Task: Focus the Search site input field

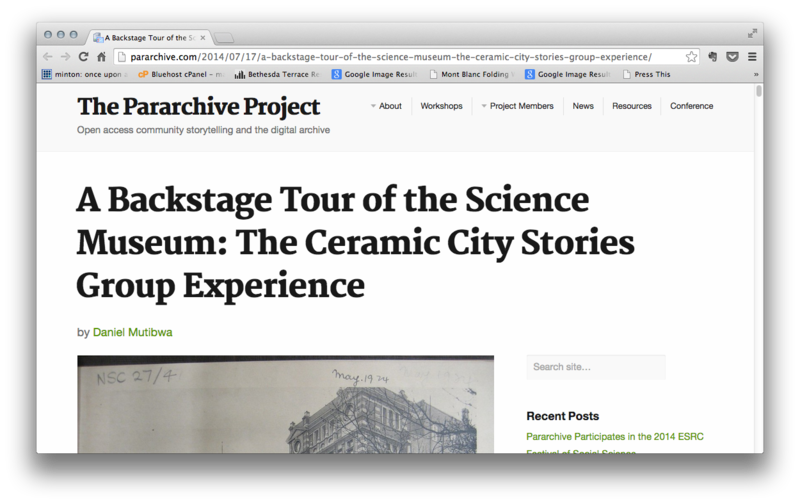Action: coord(595,367)
